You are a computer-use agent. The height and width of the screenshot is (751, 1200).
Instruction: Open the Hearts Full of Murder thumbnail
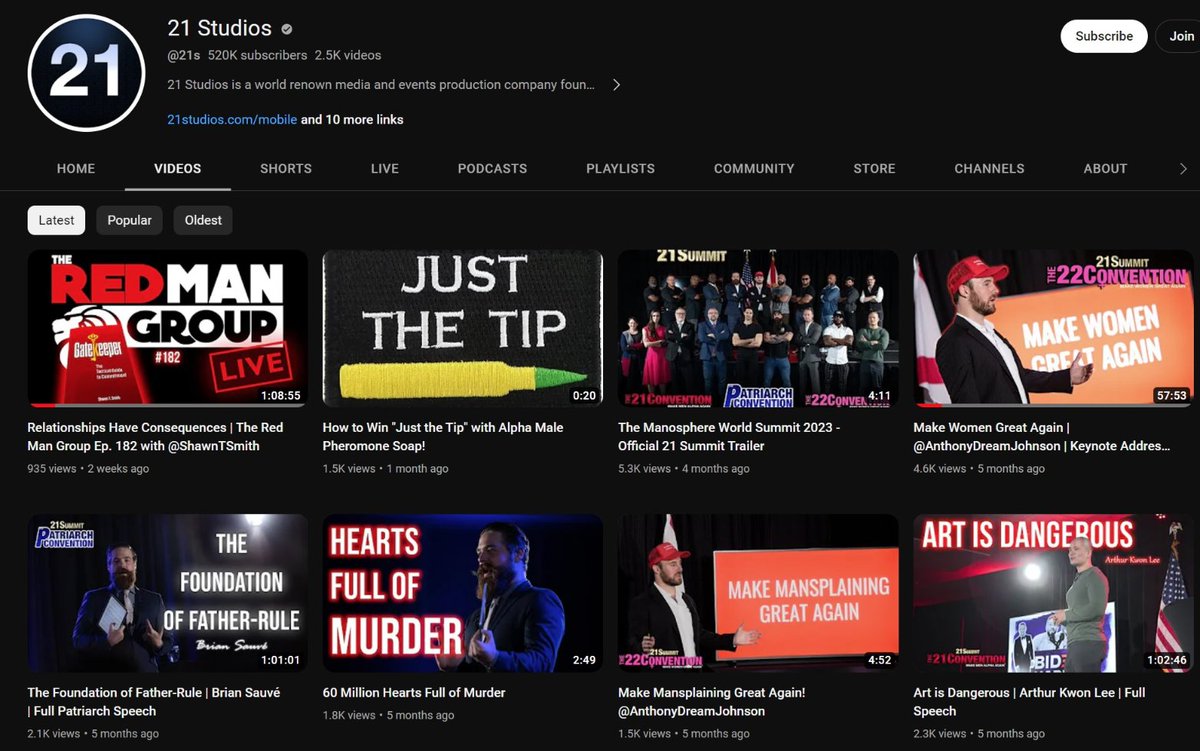click(x=463, y=593)
